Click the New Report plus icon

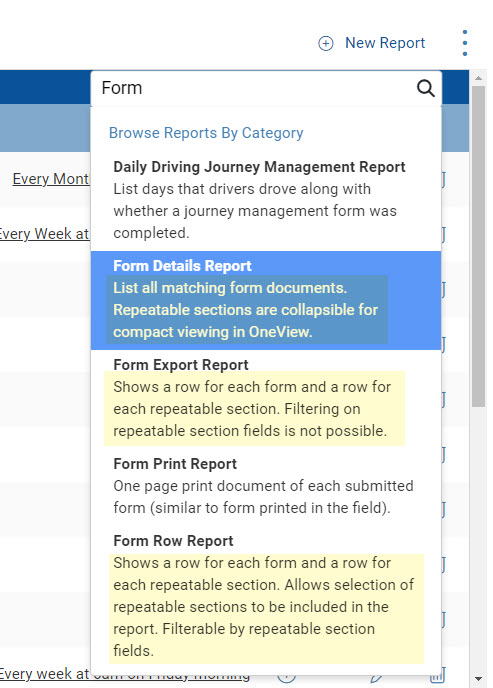tap(325, 43)
